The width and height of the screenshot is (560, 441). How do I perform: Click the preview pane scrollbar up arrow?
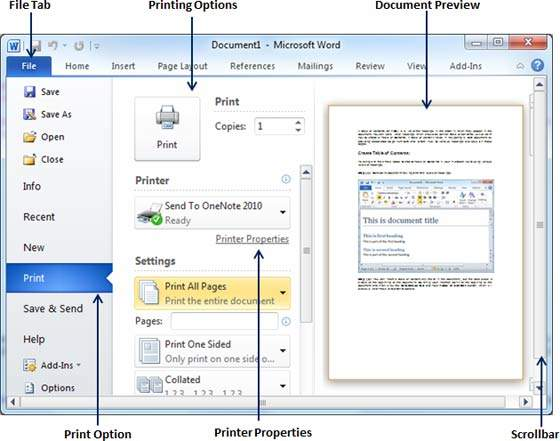(539, 85)
